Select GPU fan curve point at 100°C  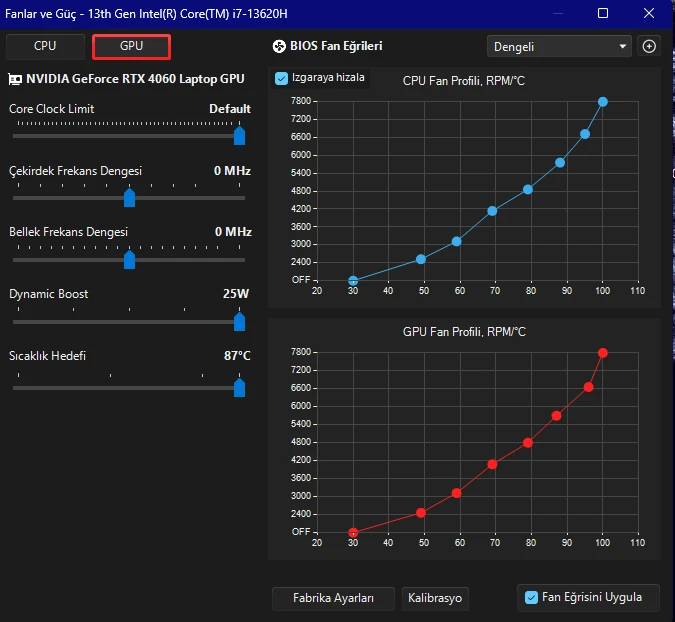coord(603,353)
